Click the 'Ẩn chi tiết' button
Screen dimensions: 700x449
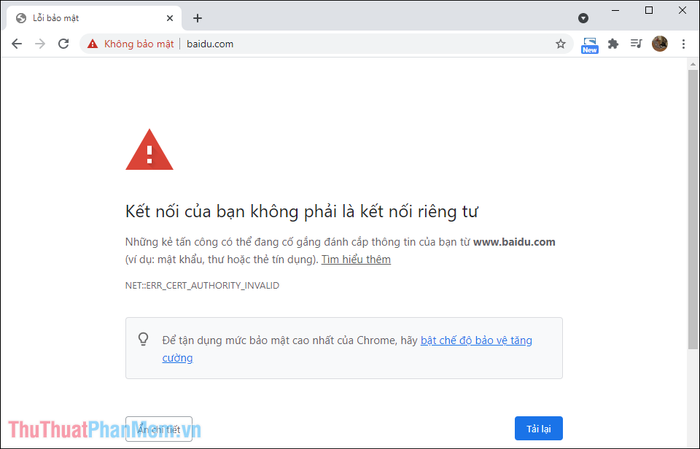(x=159, y=429)
